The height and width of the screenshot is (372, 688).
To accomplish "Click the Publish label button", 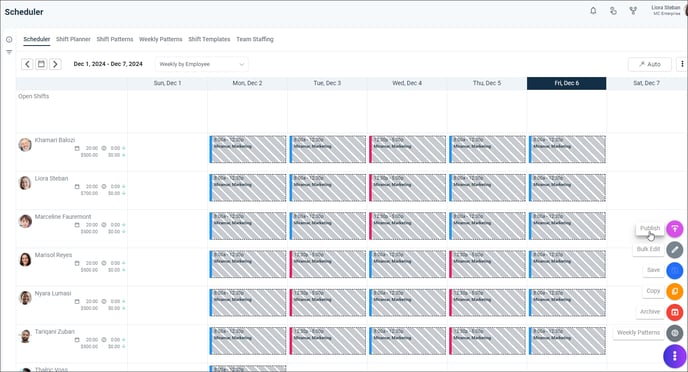I will [650, 228].
